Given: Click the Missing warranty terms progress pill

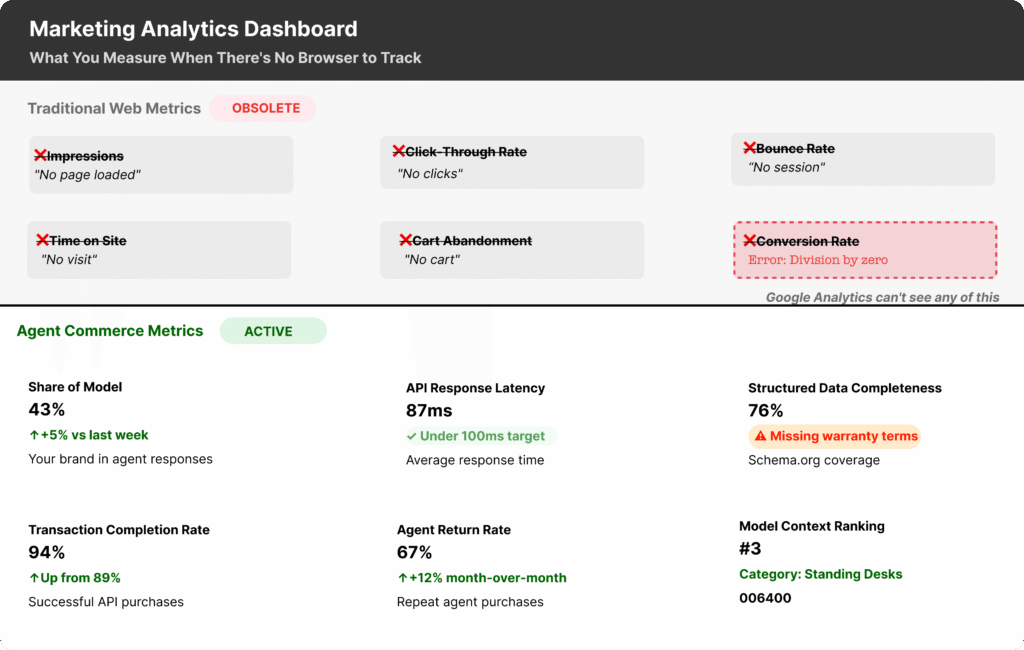Looking at the screenshot, I should click(x=834, y=436).
